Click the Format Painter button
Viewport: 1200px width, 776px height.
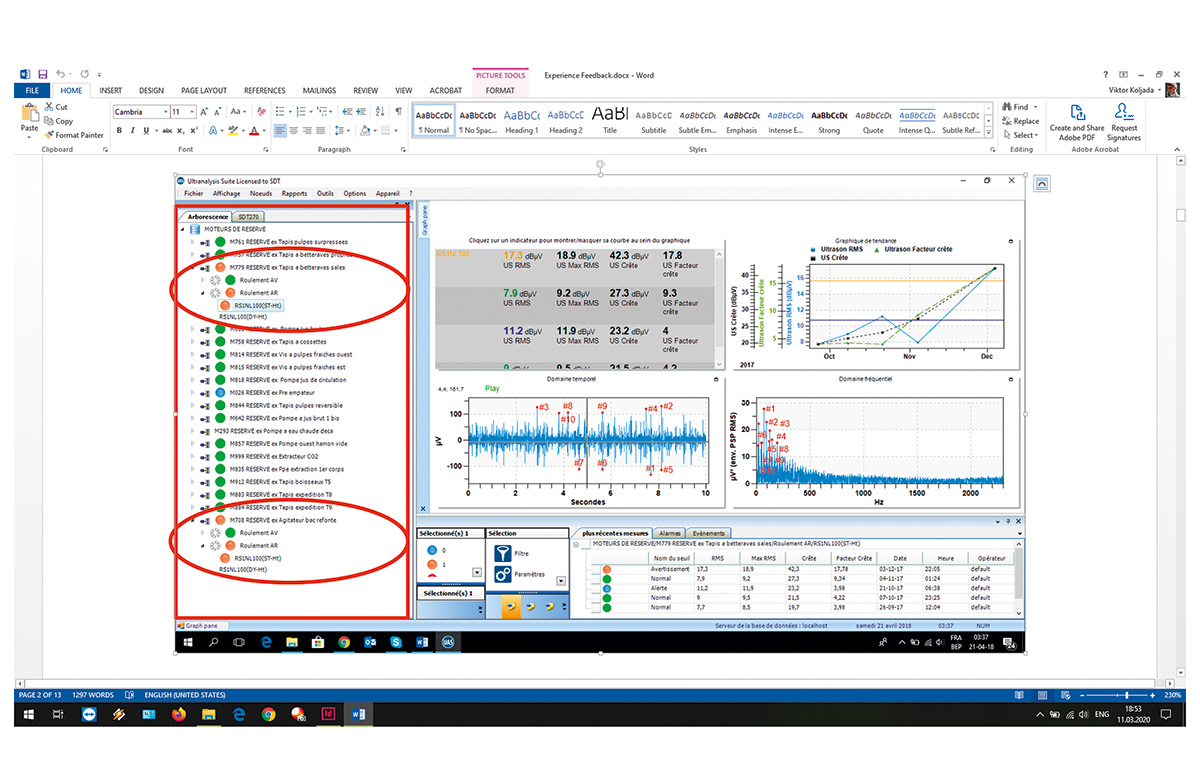(x=74, y=135)
